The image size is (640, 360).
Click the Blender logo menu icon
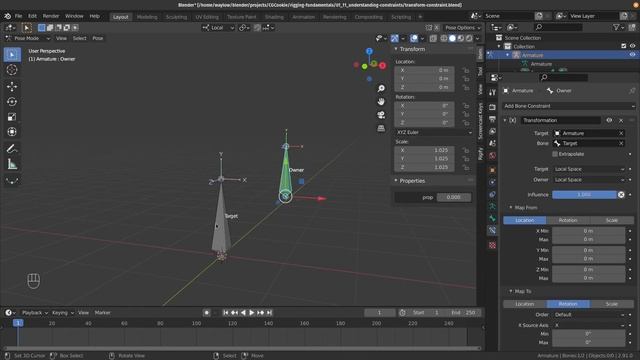pyautogui.click(x=7, y=16)
